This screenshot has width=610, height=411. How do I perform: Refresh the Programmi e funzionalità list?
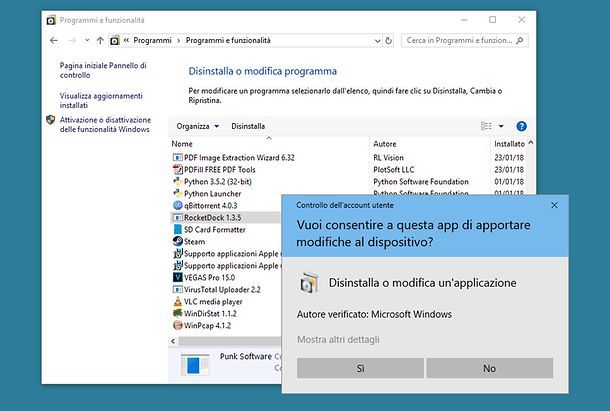[388, 40]
